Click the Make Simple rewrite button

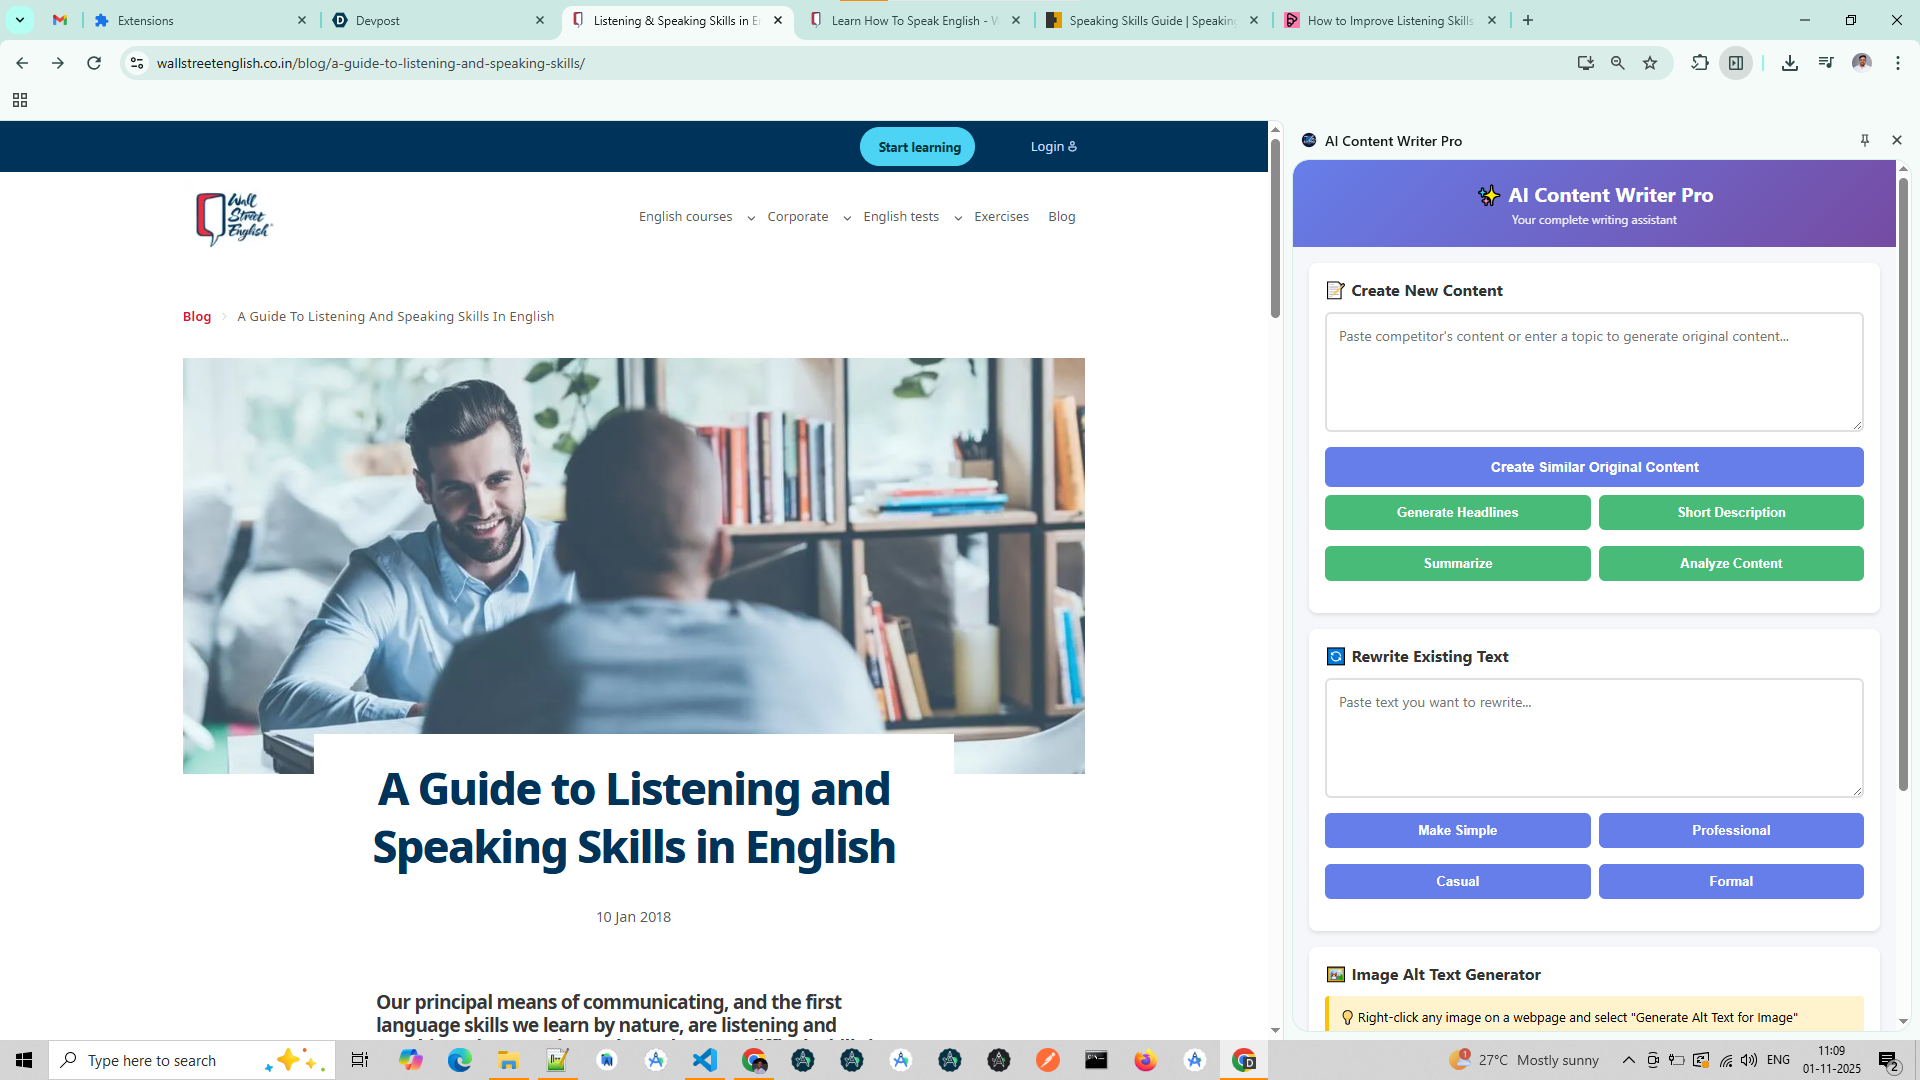(1457, 830)
